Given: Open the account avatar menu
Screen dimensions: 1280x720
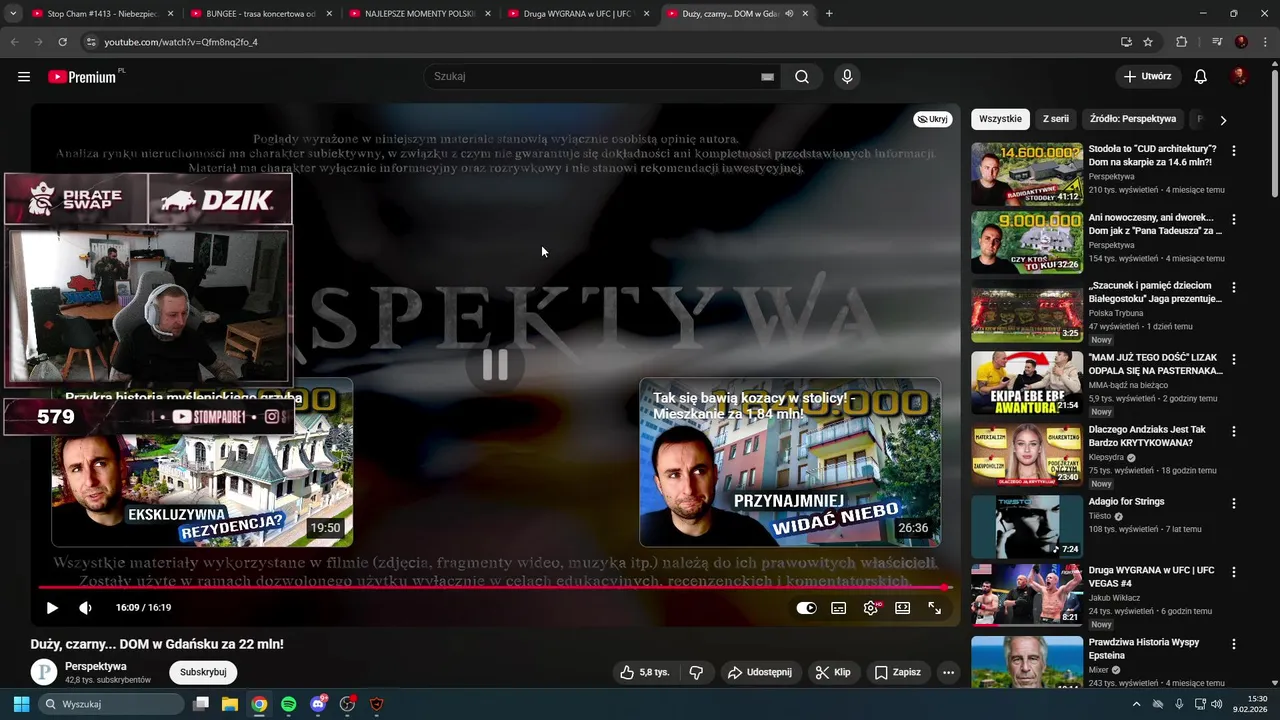Looking at the screenshot, I should pyautogui.click(x=1239, y=77).
